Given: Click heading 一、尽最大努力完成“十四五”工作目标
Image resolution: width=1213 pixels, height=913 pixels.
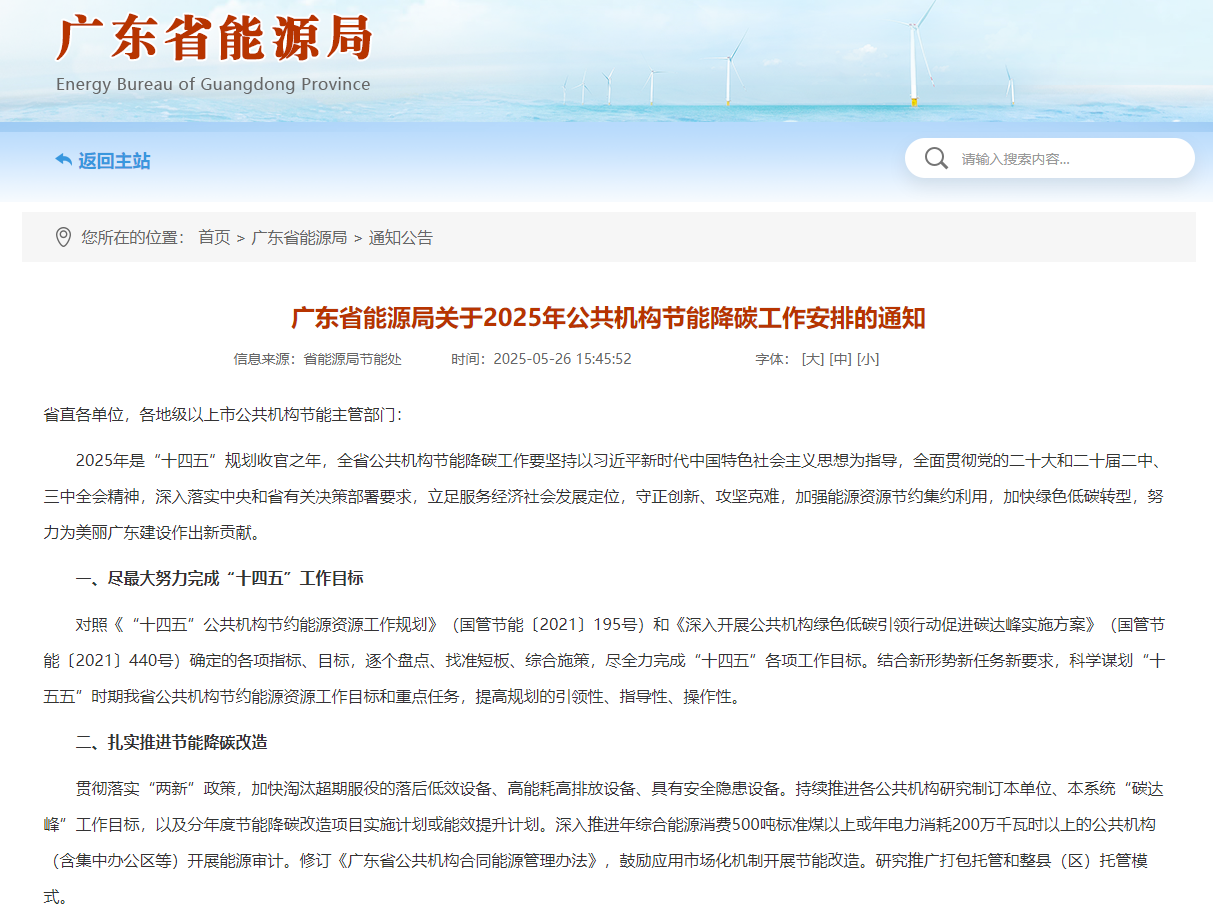Looking at the screenshot, I should [220, 578].
